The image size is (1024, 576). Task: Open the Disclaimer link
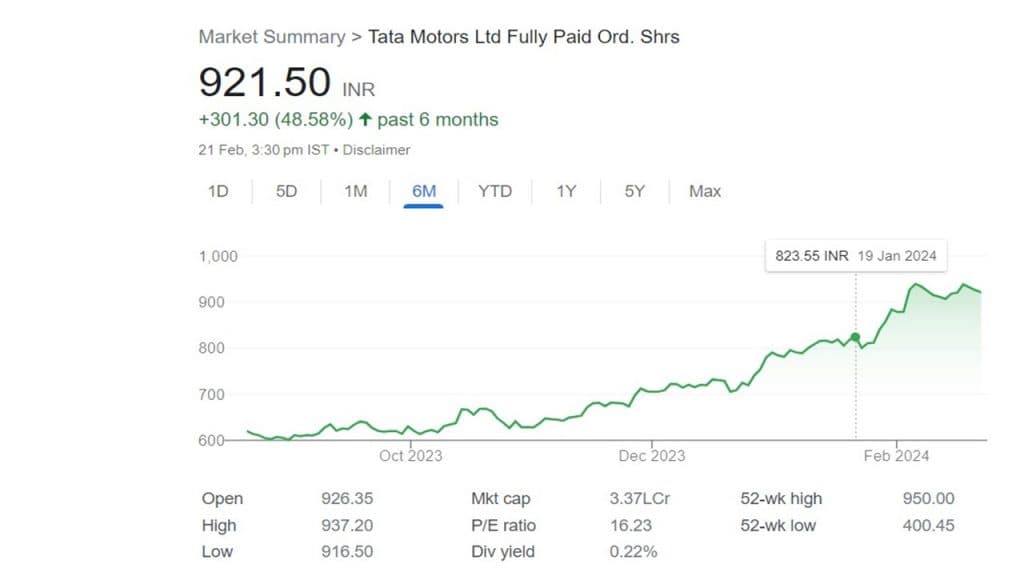[x=377, y=150]
